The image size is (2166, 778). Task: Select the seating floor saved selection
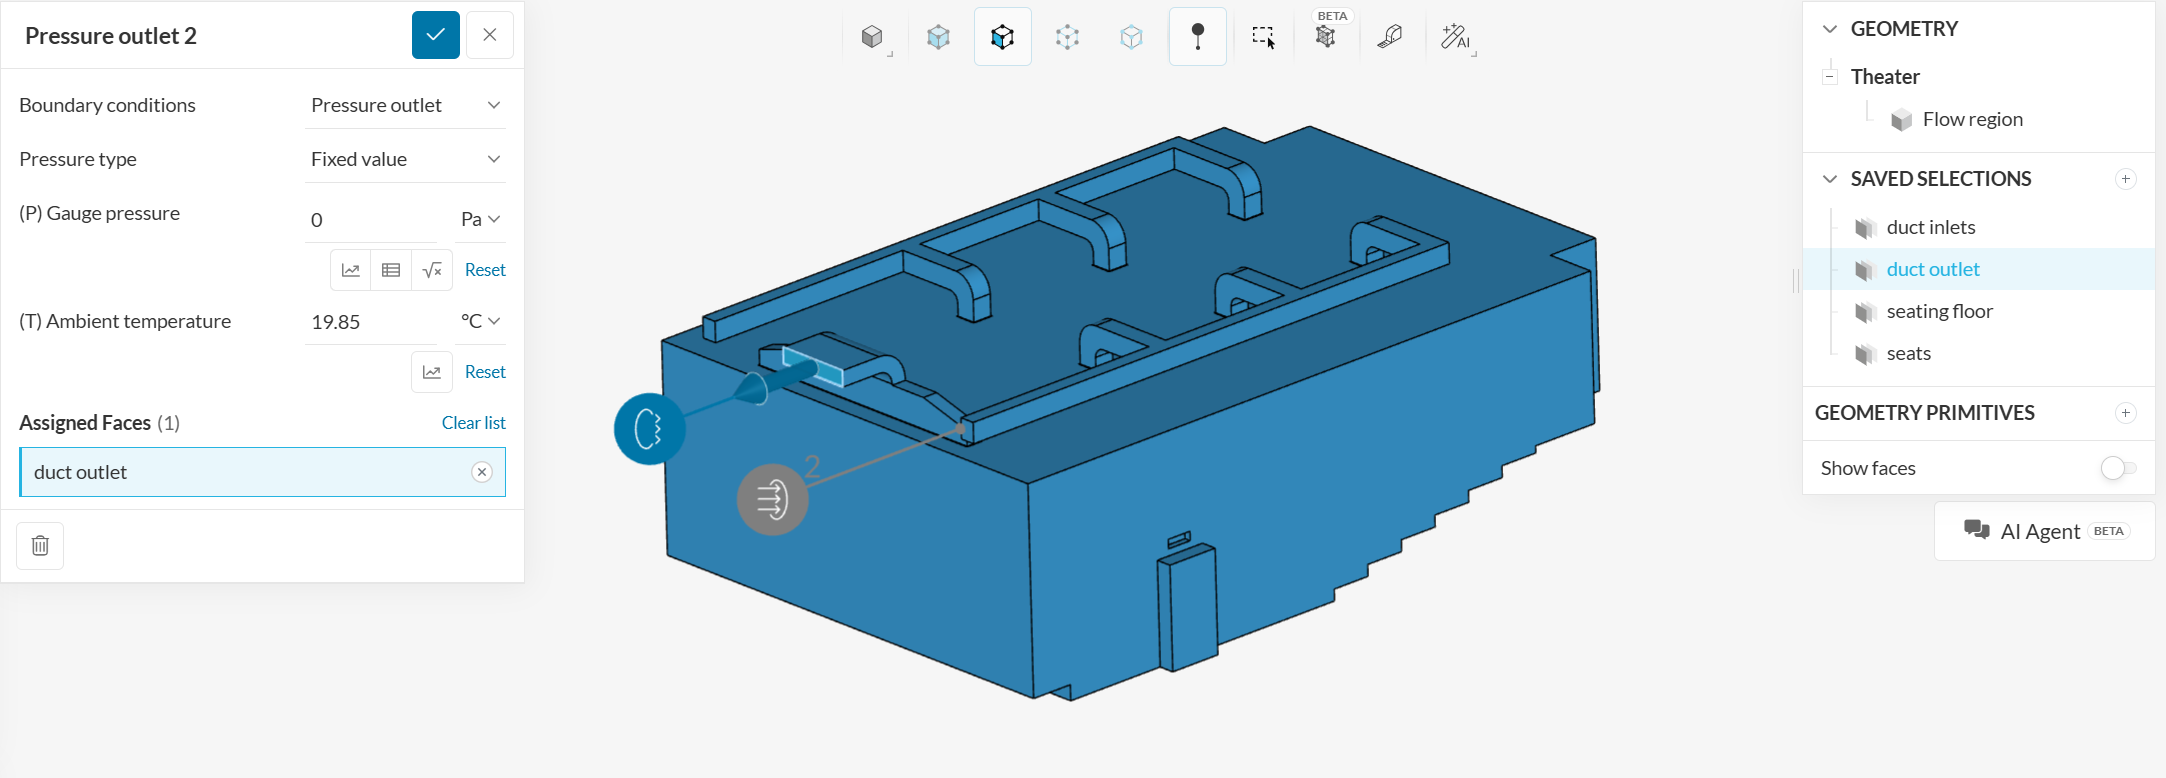pos(1939,312)
